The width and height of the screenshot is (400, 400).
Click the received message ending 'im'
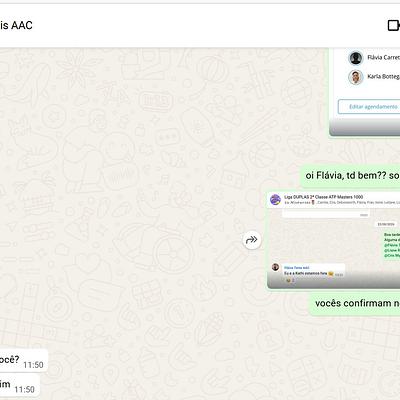click(20, 385)
